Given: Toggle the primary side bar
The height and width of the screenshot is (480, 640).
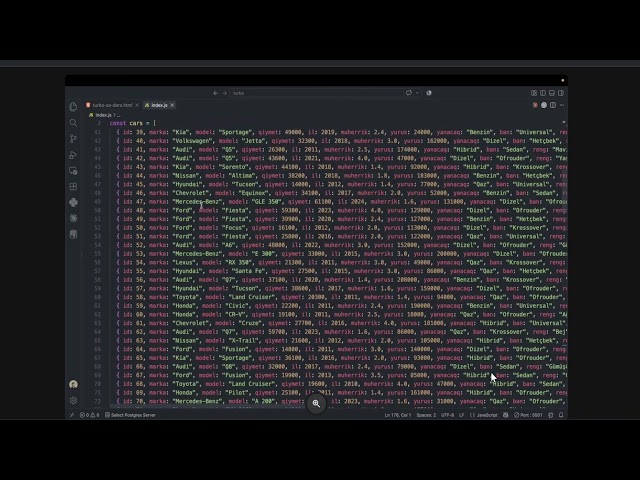Looking at the screenshot, I should point(543,93).
